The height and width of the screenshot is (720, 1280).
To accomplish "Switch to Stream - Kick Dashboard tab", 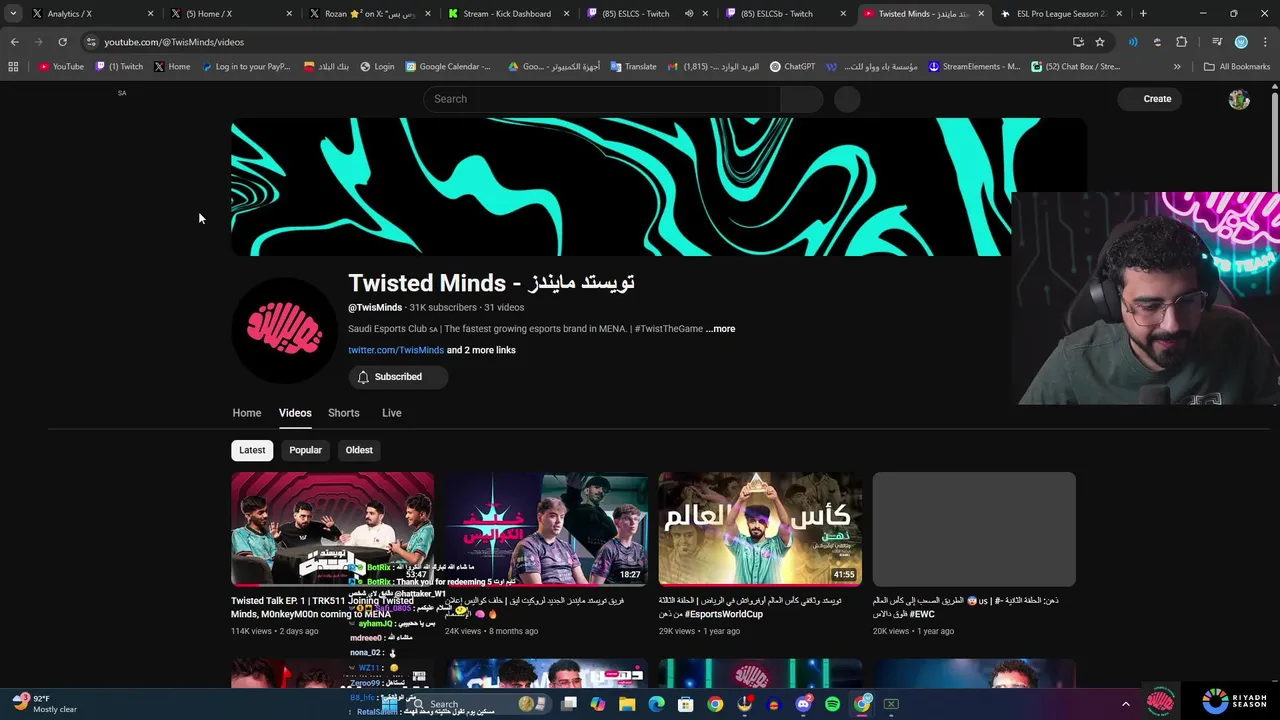I will click(508, 14).
